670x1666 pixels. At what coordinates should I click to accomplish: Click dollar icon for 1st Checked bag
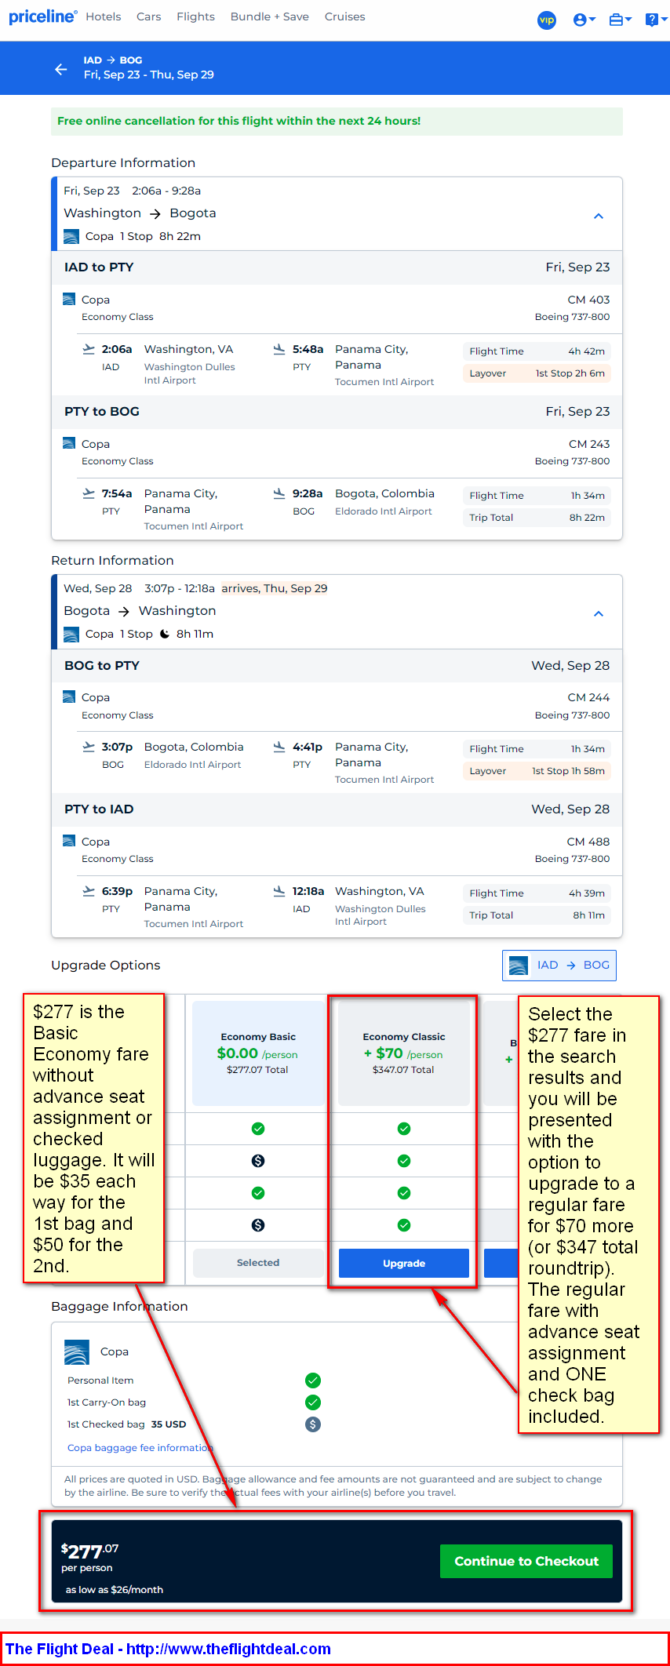point(313,1424)
